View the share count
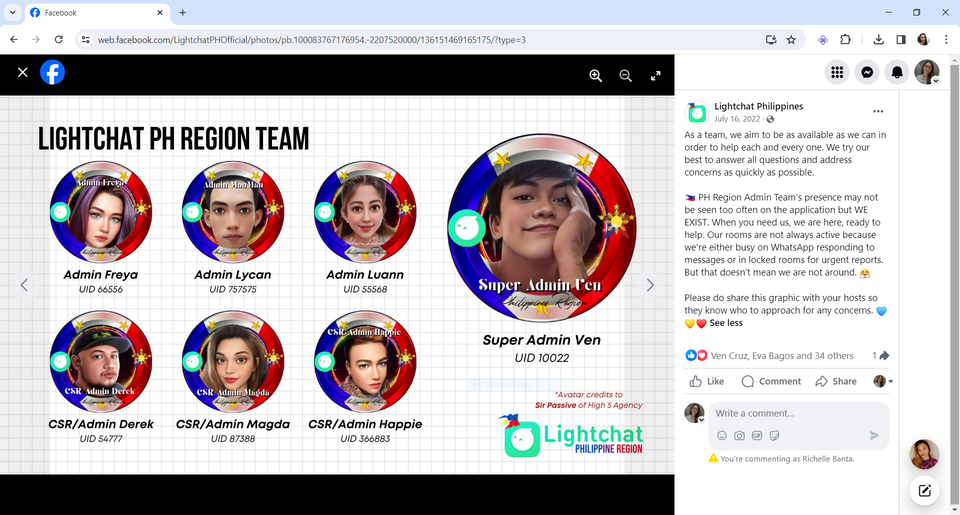Screen dimensions: 960x515 point(880,356)
